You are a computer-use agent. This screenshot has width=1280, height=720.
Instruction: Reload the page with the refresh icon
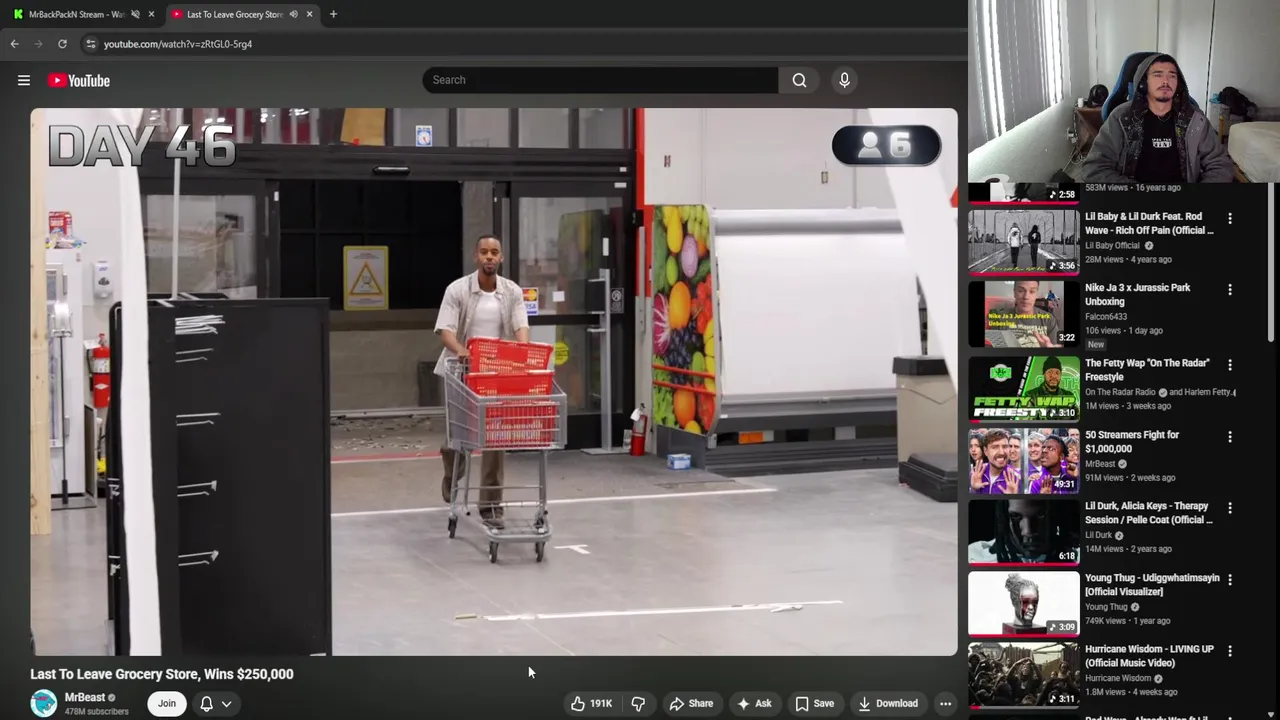point(62,44)
